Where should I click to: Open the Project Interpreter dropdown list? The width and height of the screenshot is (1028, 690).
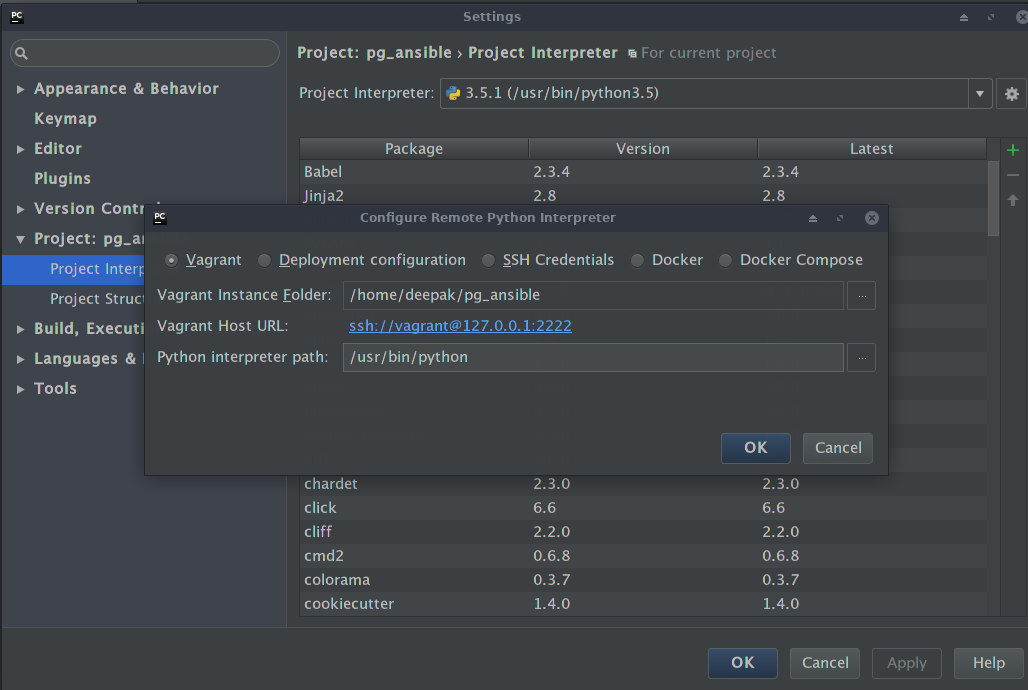979,93
